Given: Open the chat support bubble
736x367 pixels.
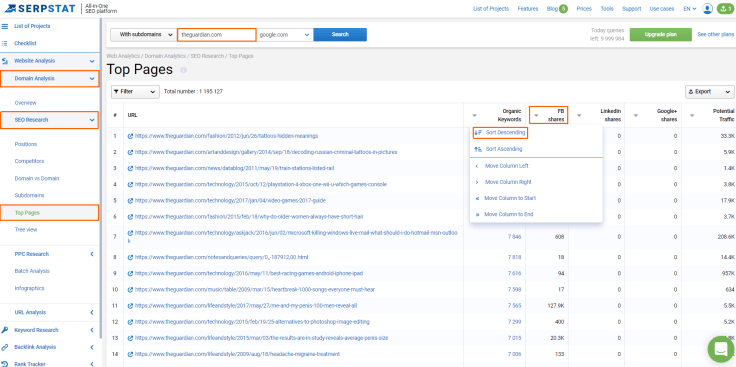Looking at the screenshot, I should [721, 349].
